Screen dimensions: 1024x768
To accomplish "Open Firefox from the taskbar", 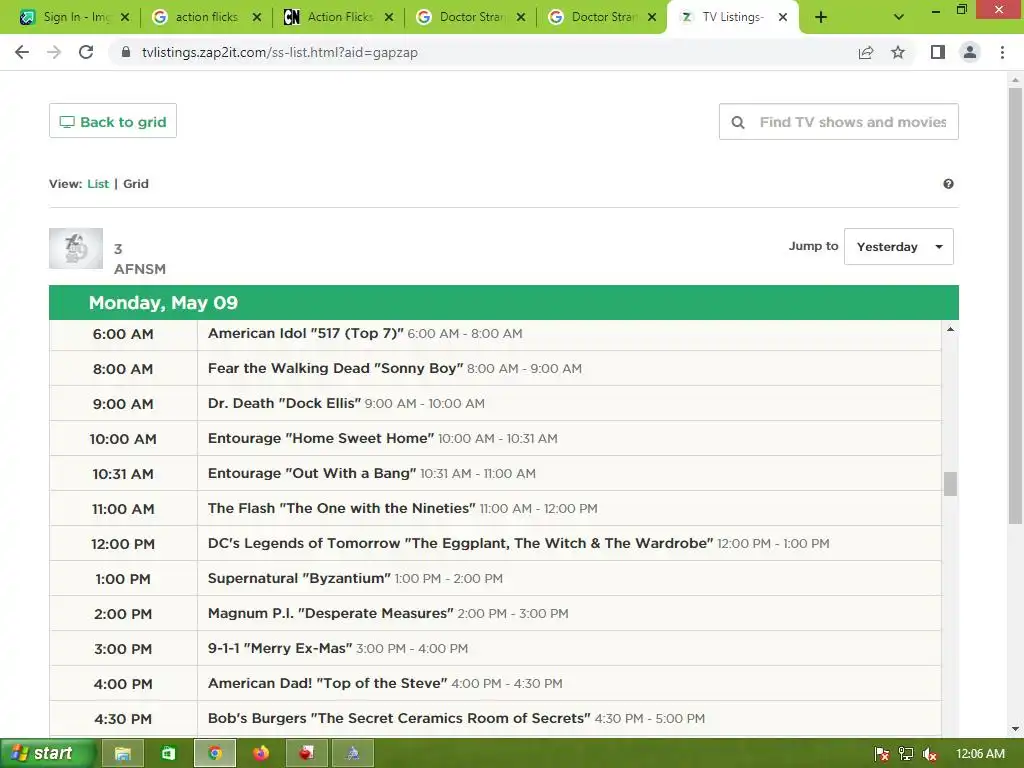I will (x=261, y=754).
